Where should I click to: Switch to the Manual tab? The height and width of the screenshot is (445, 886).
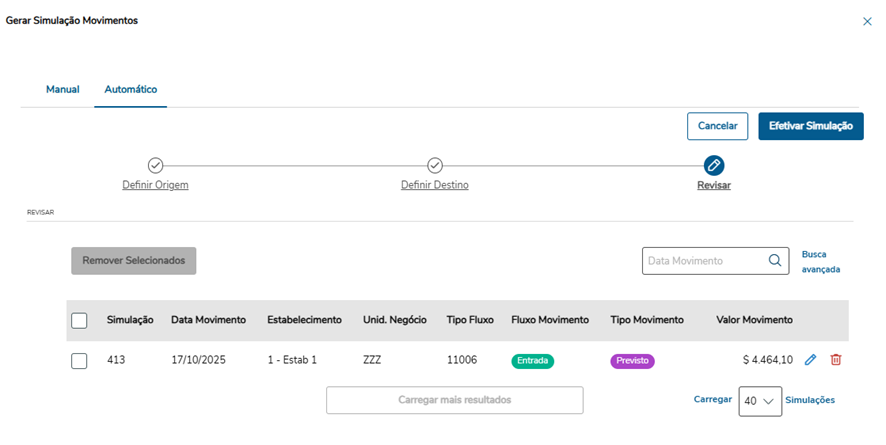(63, 89)
